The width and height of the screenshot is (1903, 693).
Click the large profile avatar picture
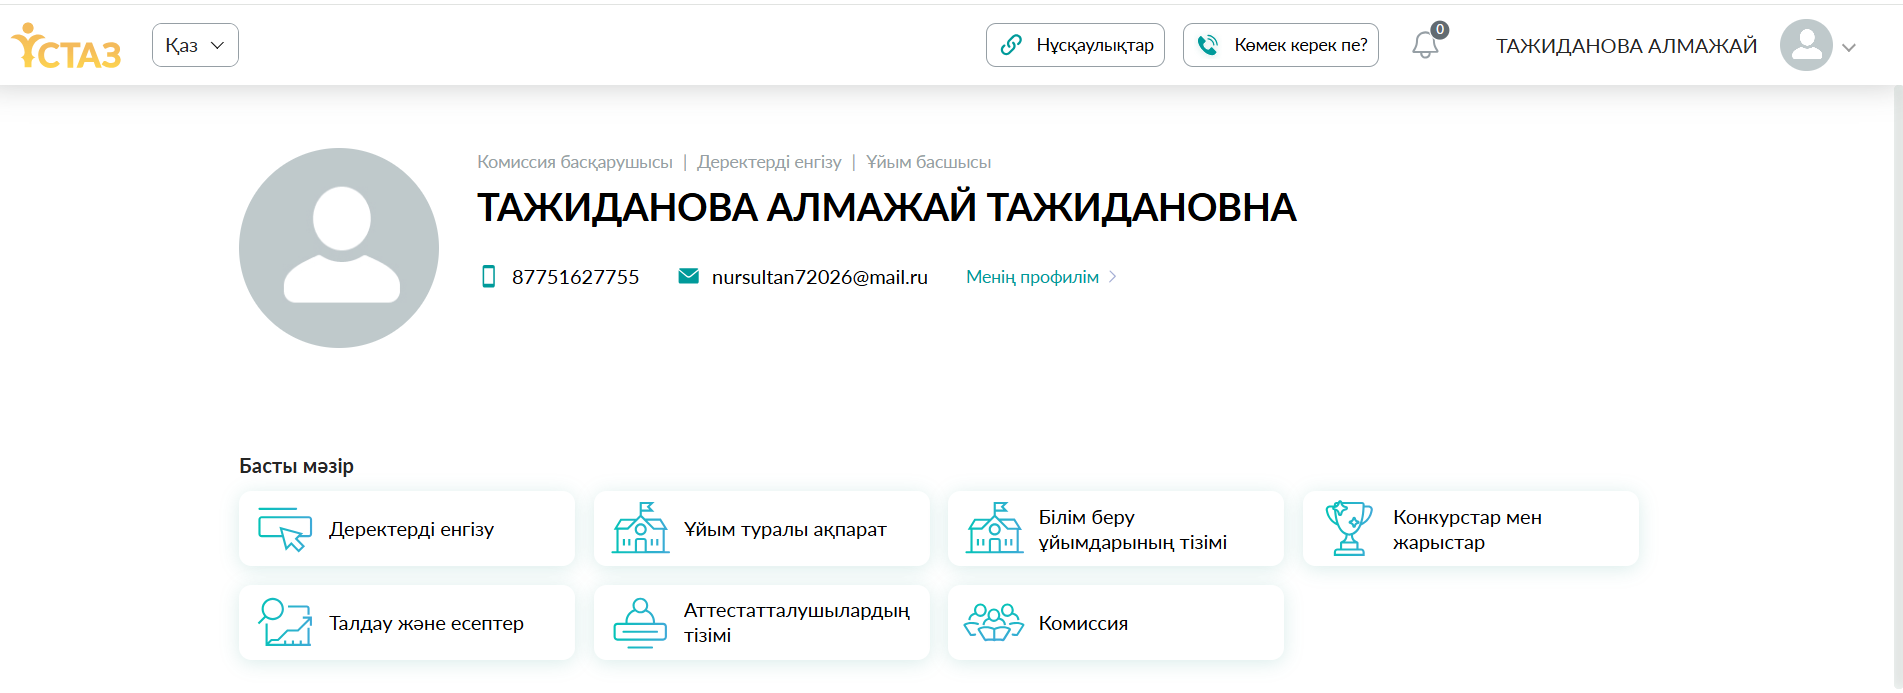point(339,248)
